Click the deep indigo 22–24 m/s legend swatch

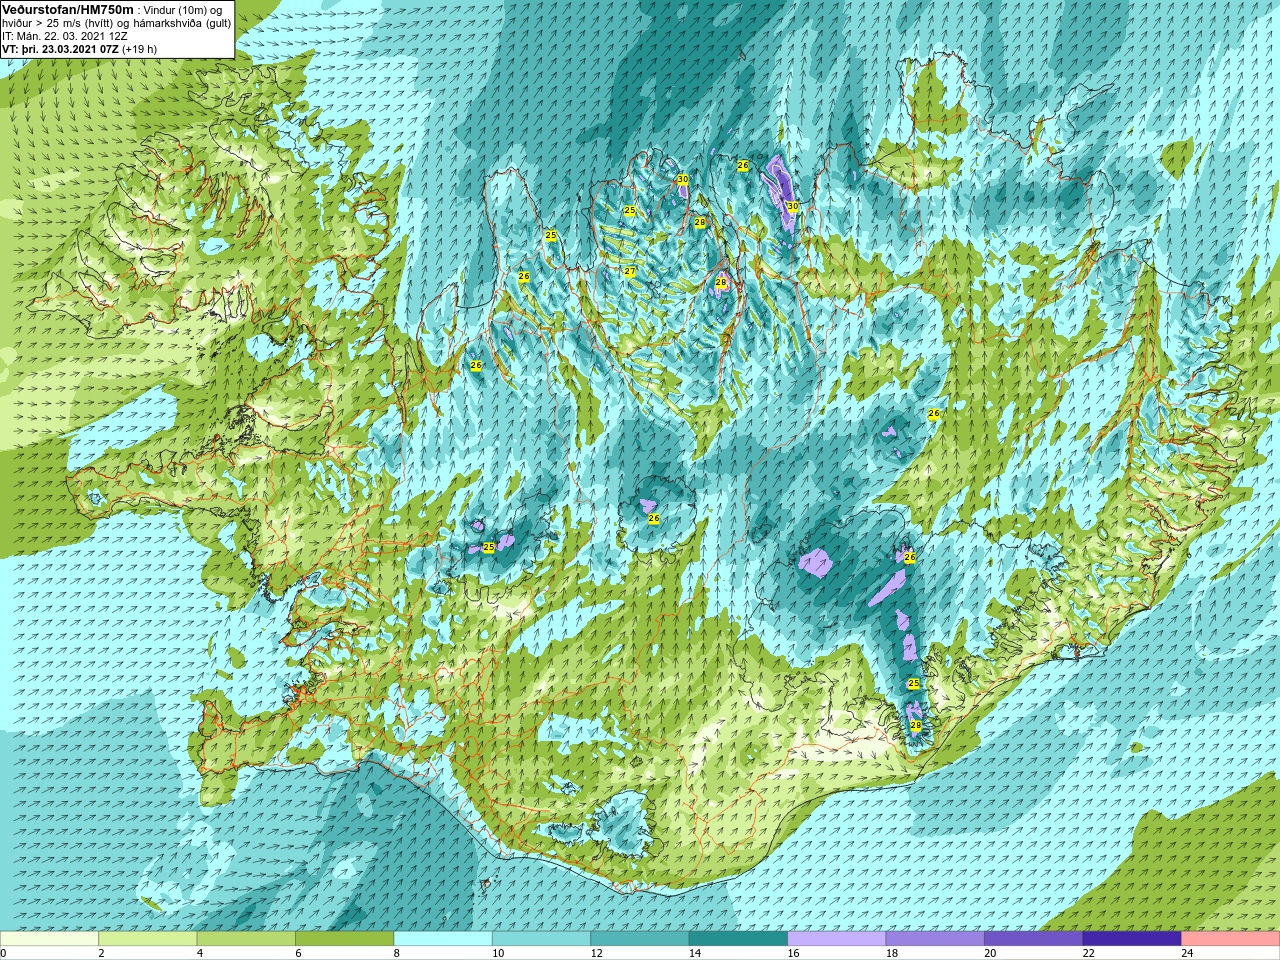pos(1133,939)
